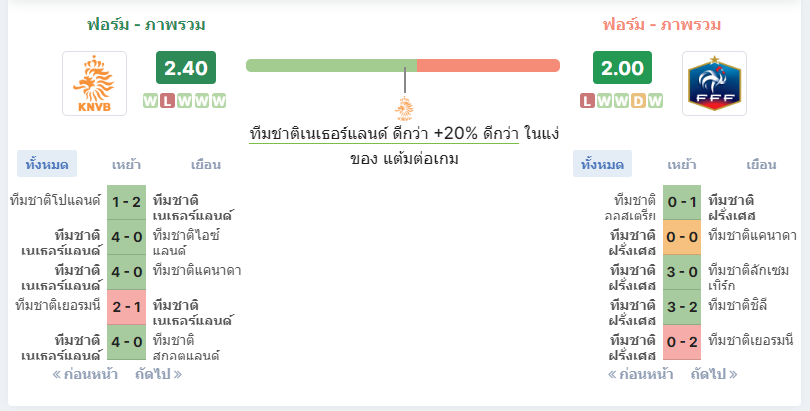
Task: Go to ถัดไป page of France matches
Action: [x=714, y=374]
